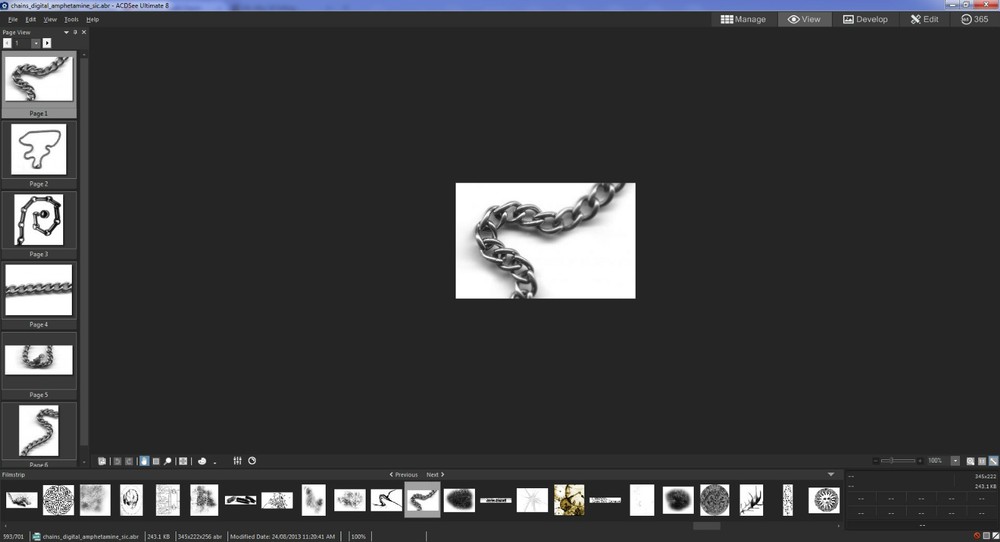Open the Tools menu
This screenshot has height=542, width=1000.
tap(71, 20)
